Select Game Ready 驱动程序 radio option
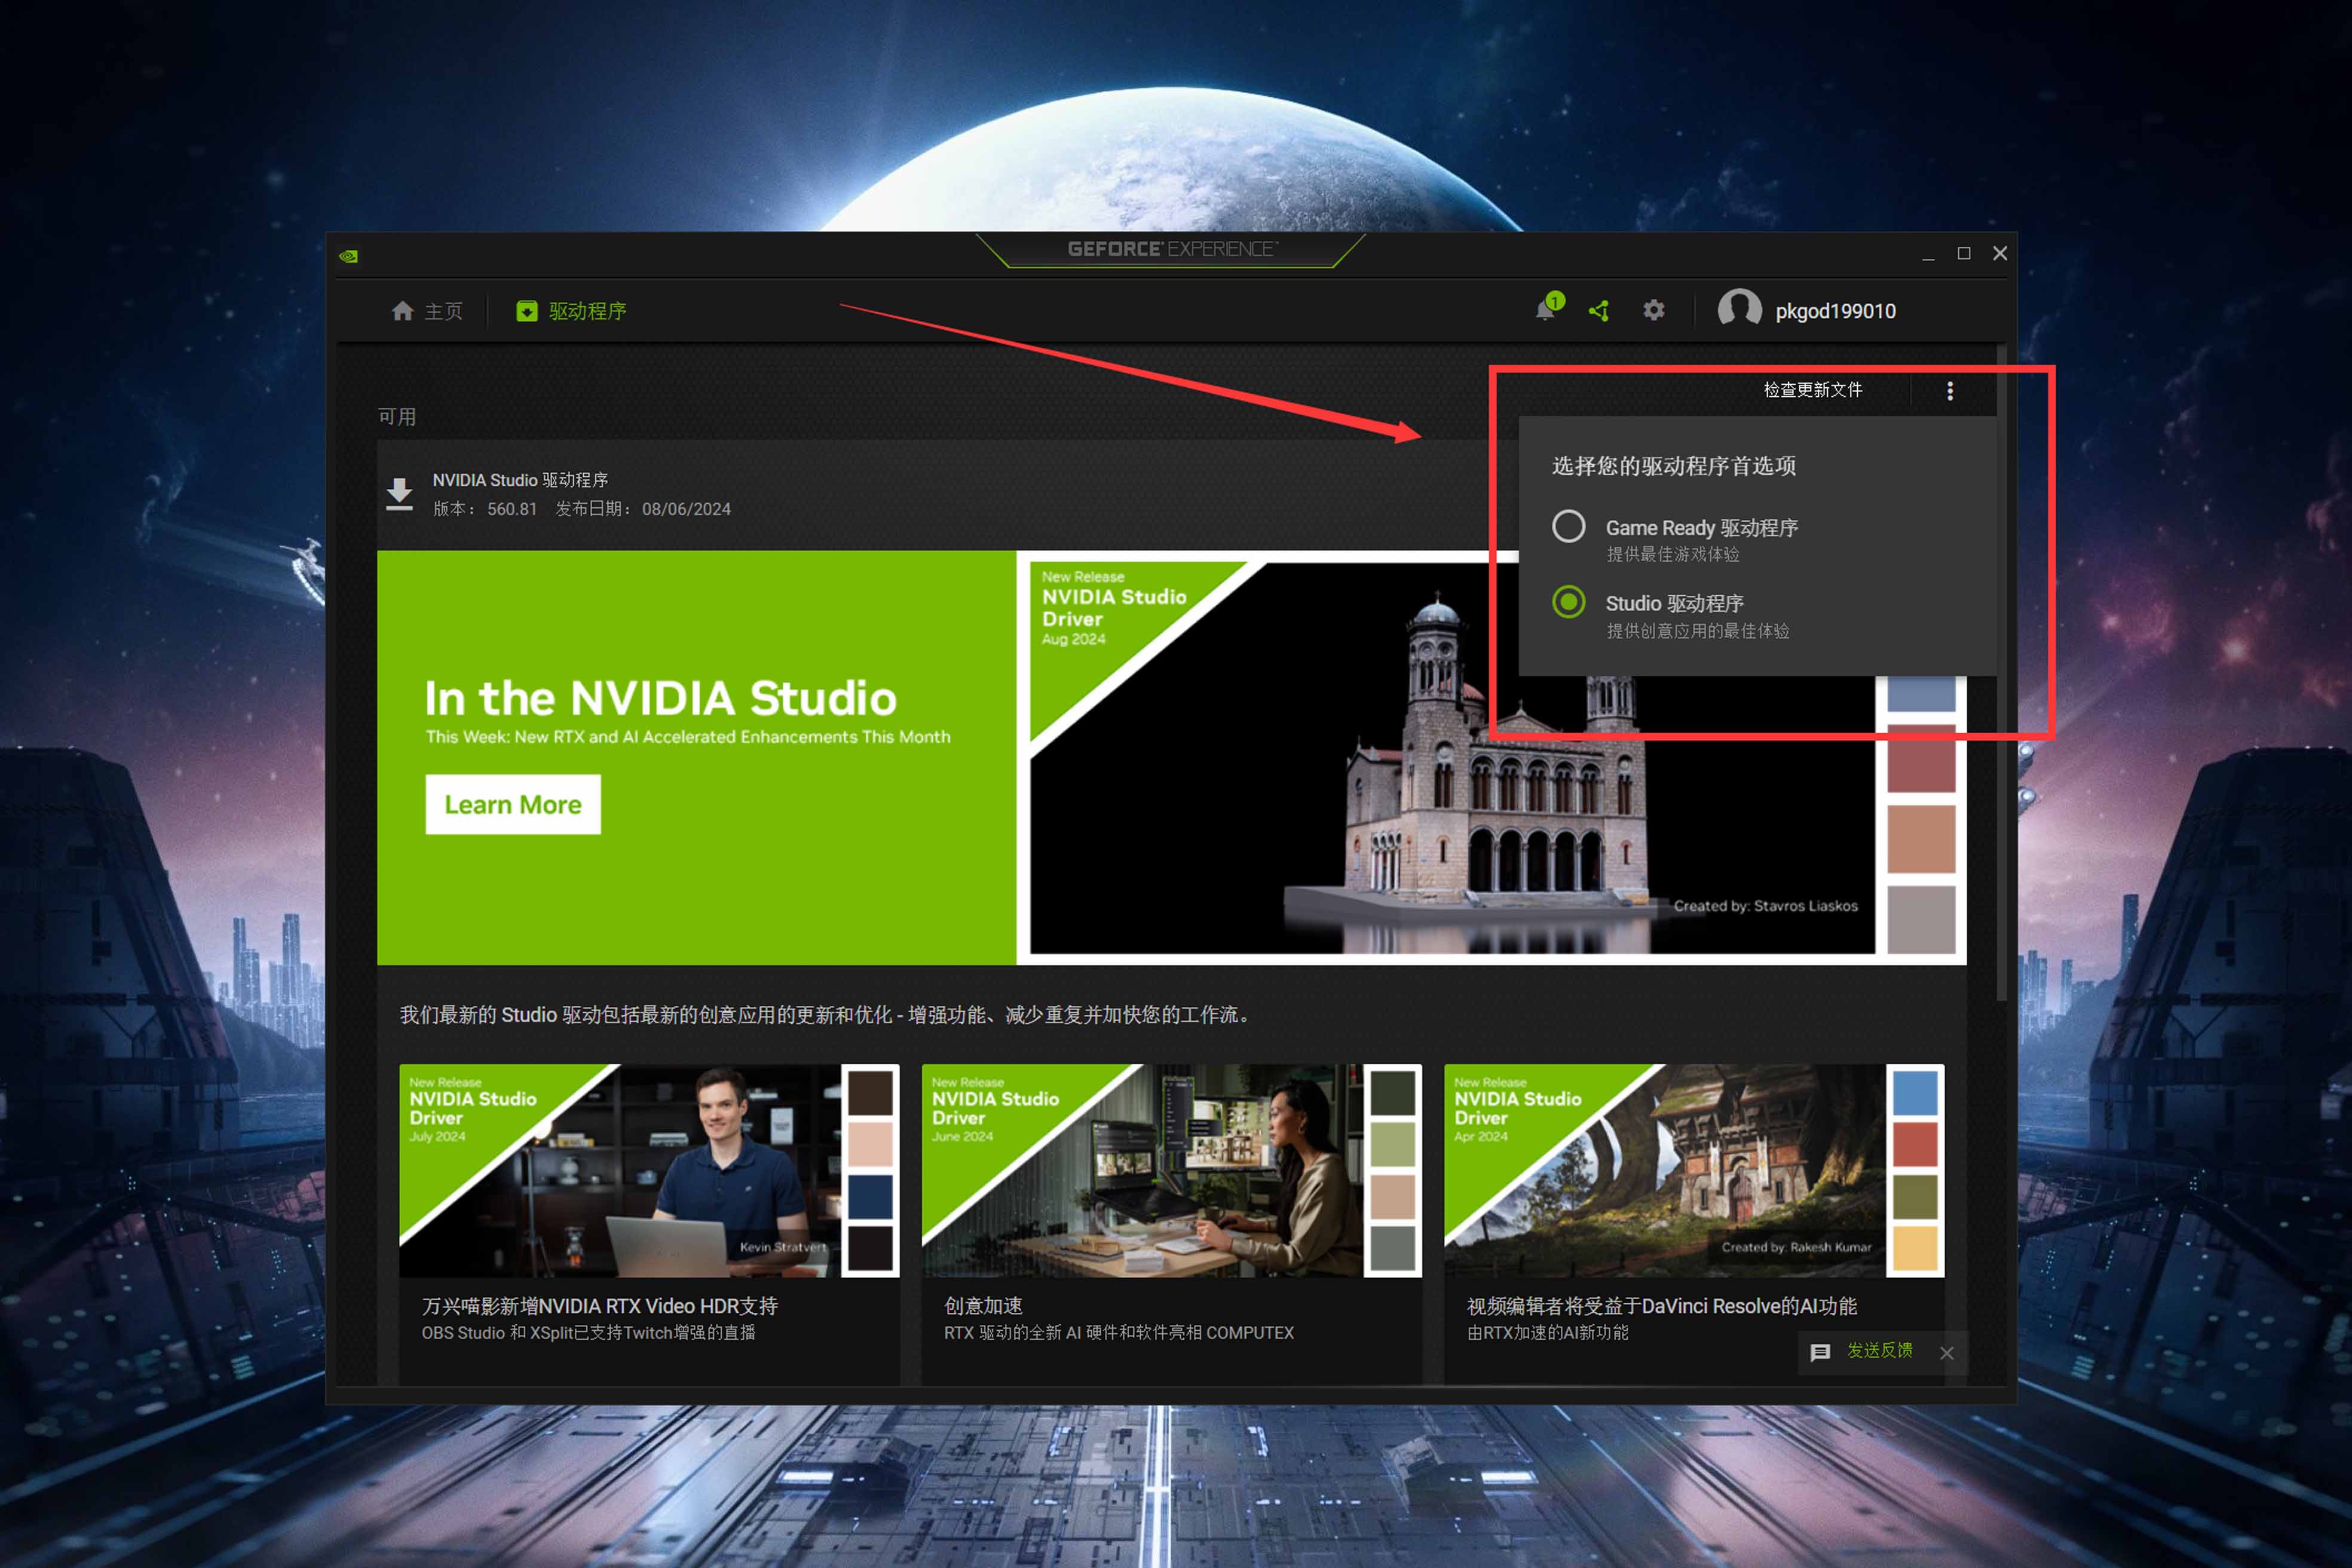Image resolution: width=2352 pixels, height=1568 pixels. [x=1568, y=526]
